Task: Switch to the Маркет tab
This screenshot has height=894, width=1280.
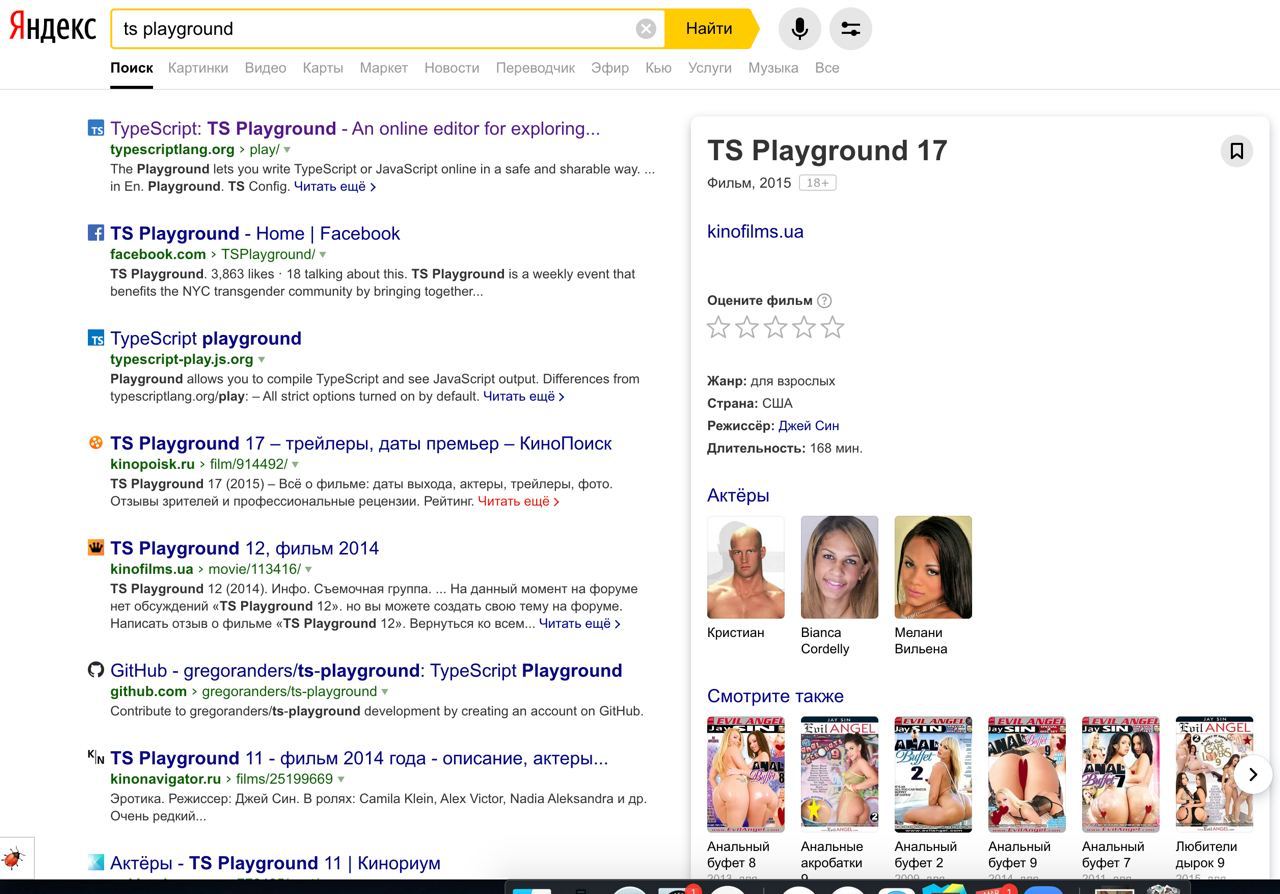Action: coord(384,68)
